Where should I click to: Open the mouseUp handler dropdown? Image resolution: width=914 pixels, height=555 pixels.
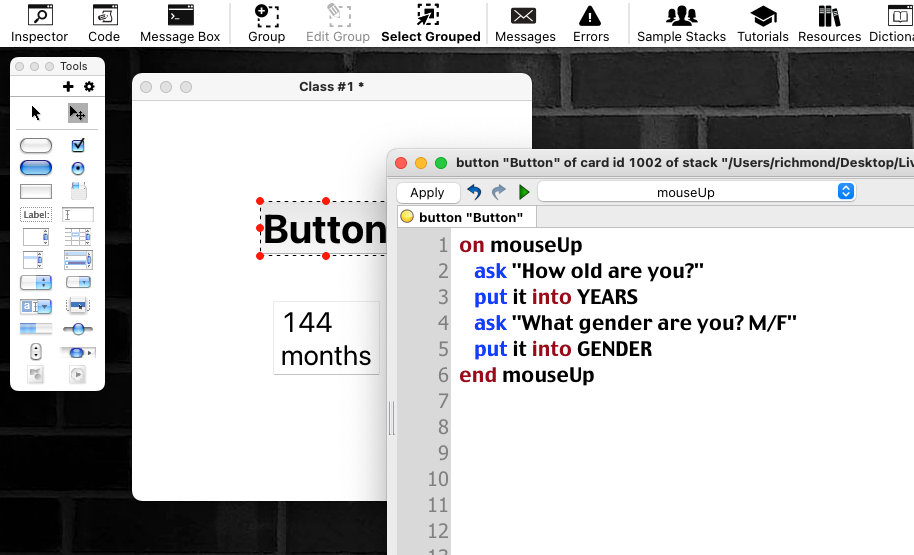point(696,192)
